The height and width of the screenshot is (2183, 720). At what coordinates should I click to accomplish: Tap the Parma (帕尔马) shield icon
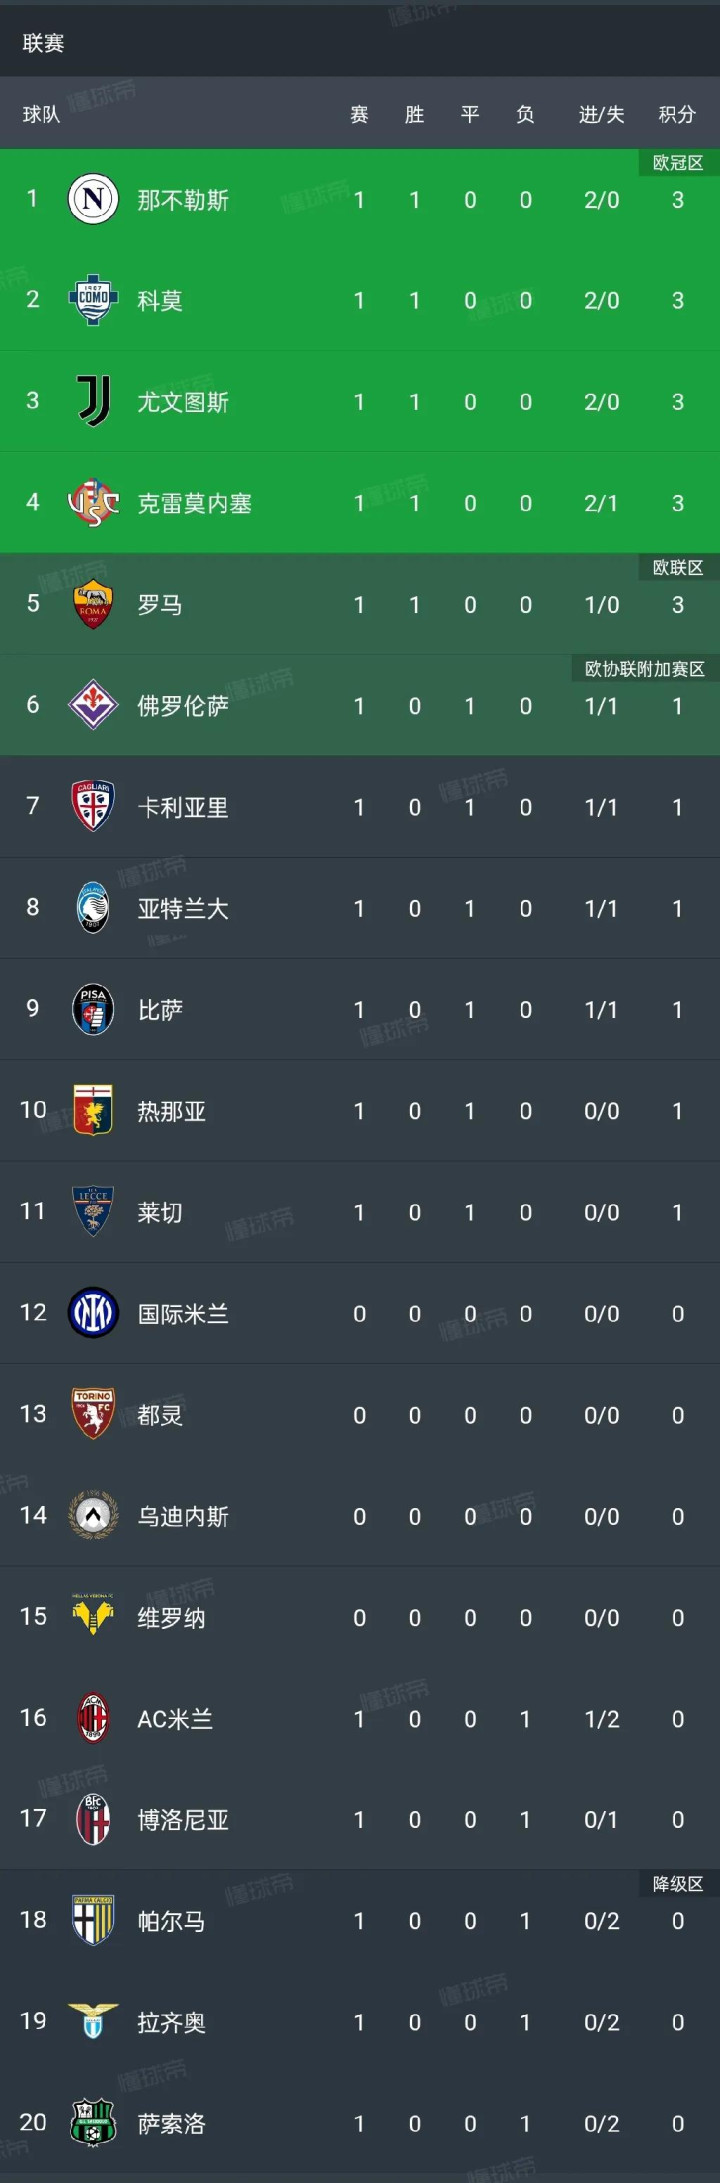tap(93, 1920)
